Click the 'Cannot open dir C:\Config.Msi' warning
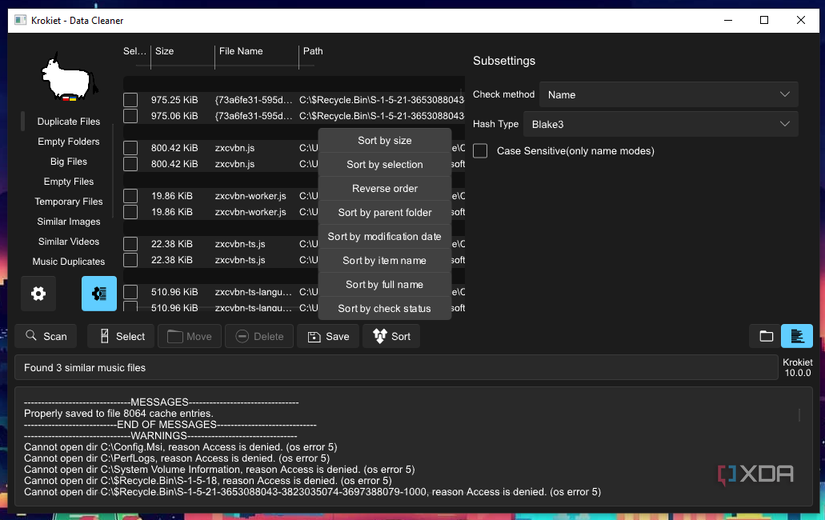This screenshot has width=825, height=520. point(180,447)
